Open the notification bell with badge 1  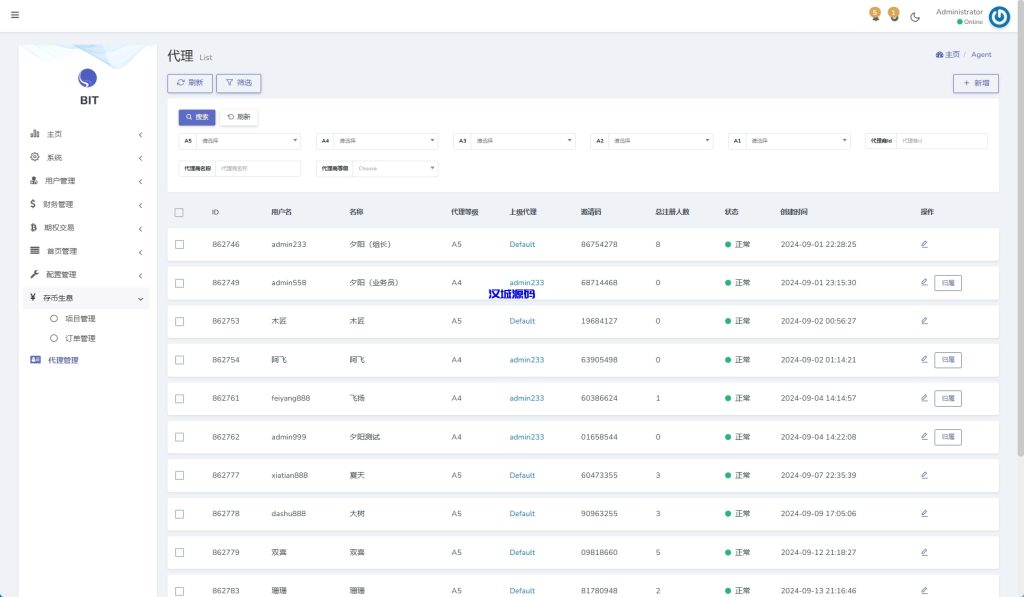coord(894,15)
